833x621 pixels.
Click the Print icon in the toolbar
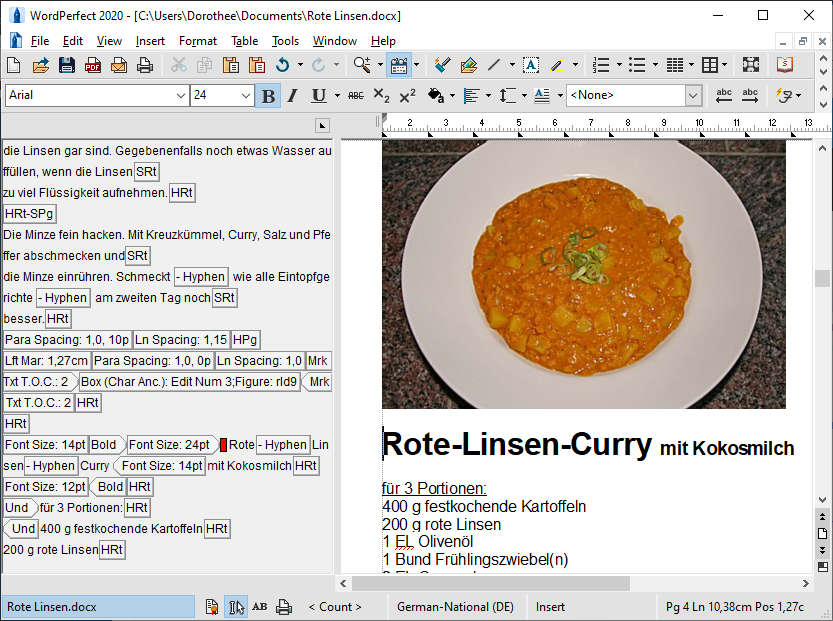[x=145, y=66]
